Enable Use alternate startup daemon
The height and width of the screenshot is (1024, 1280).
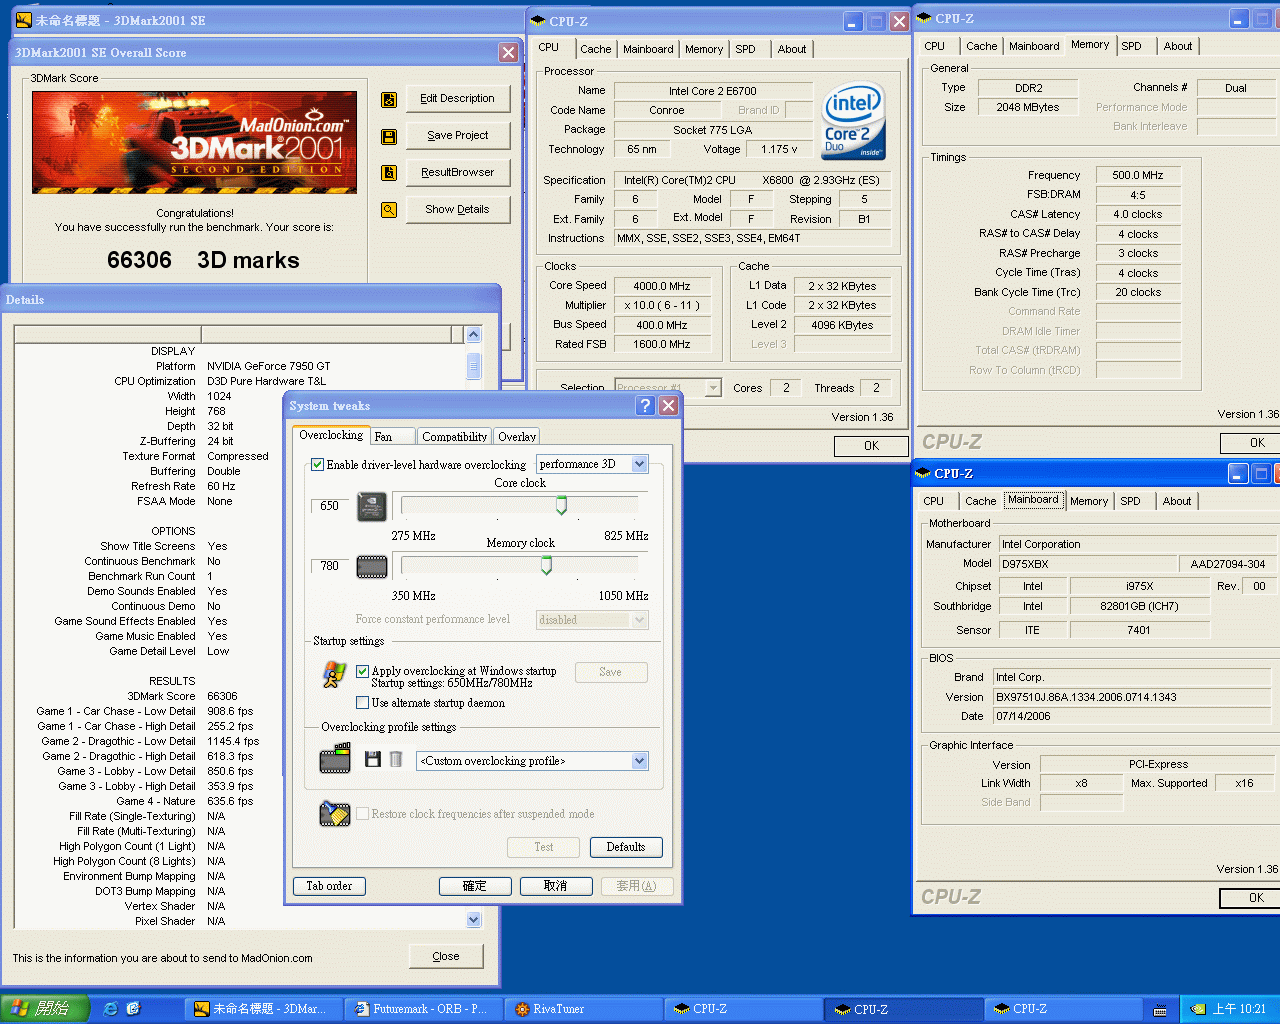point(363,703)
